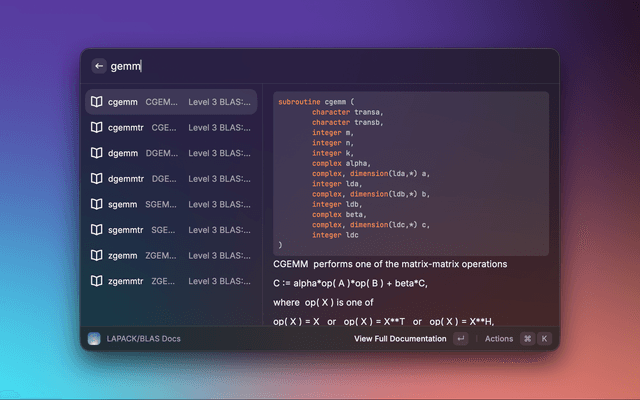Click the book icon beside cgemmtr
This screenshot has height=400, width=640.
(x=96, y=128)
